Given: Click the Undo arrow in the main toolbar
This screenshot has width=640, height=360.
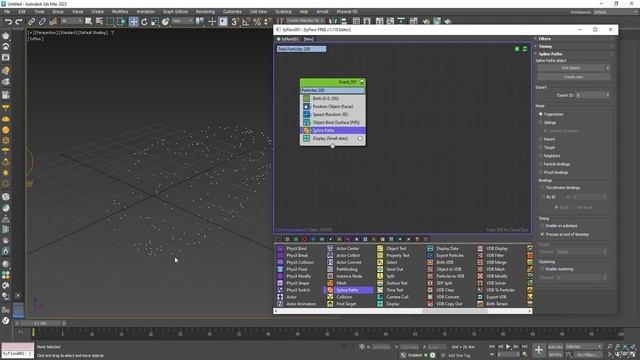Looking at the screenshot, I should tap(8, 22).
